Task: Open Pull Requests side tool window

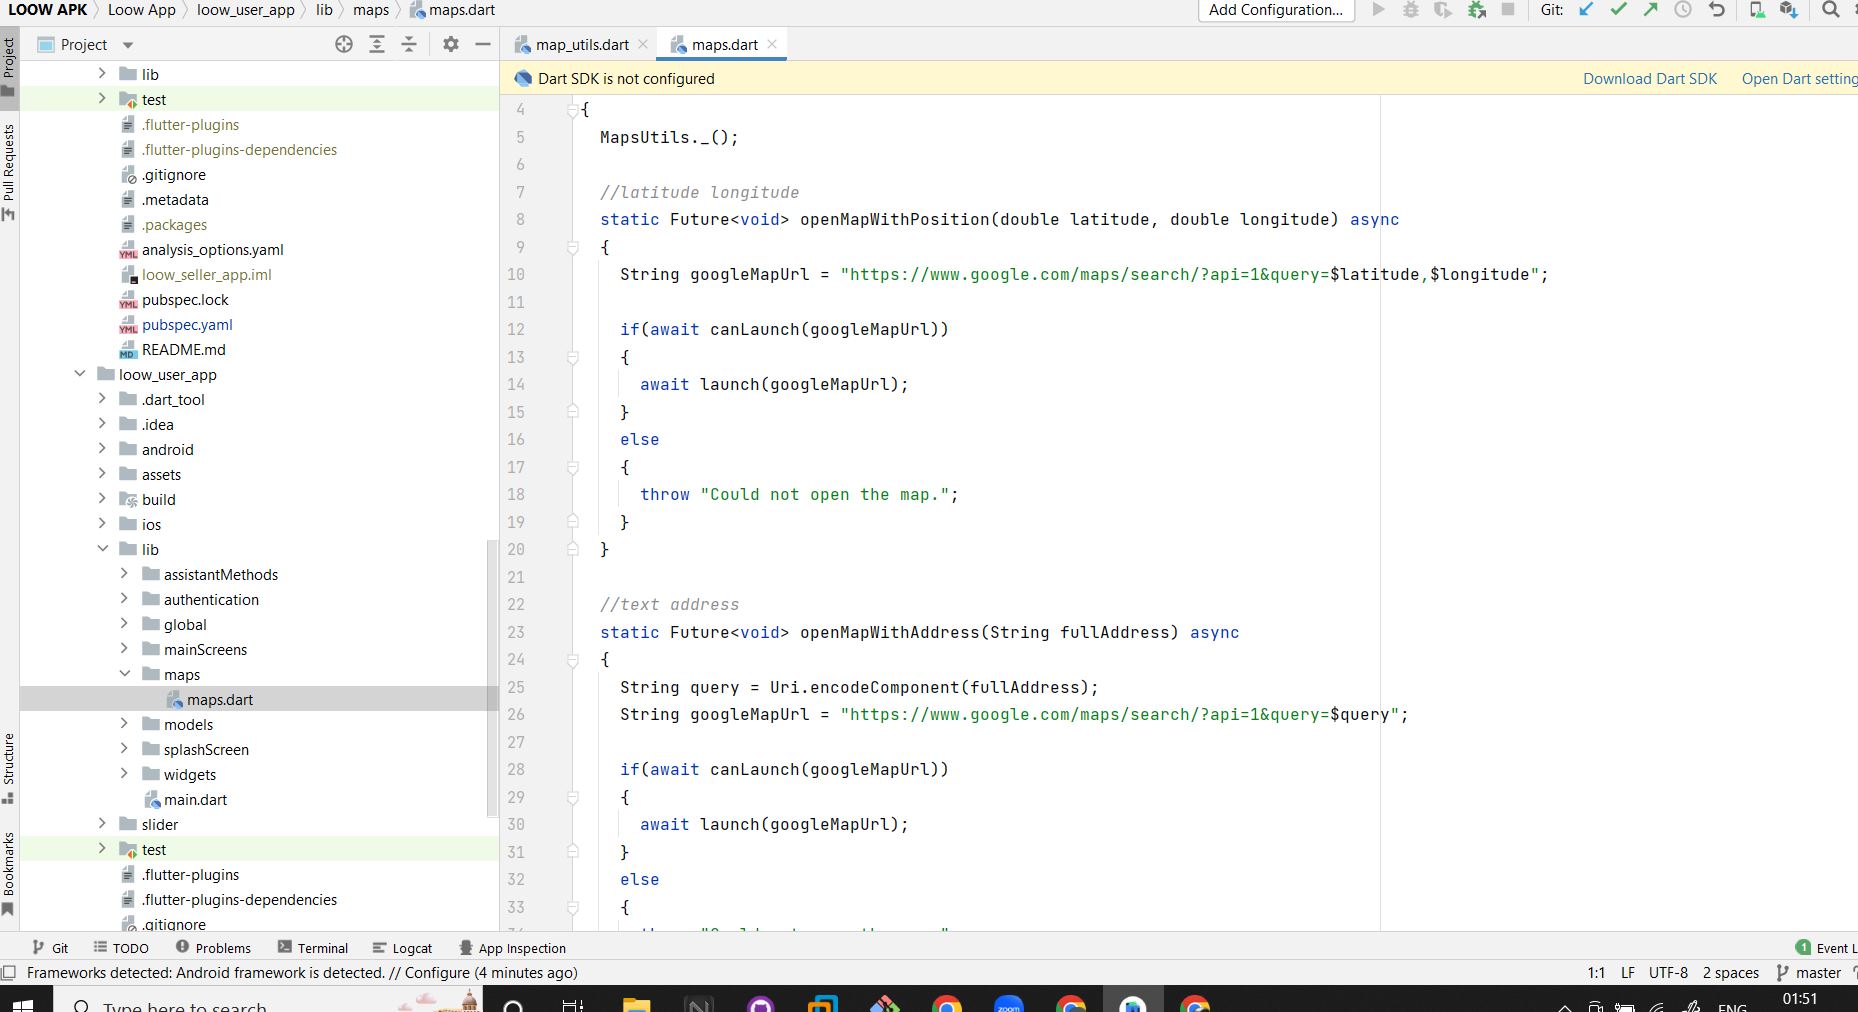Action: 9,171
